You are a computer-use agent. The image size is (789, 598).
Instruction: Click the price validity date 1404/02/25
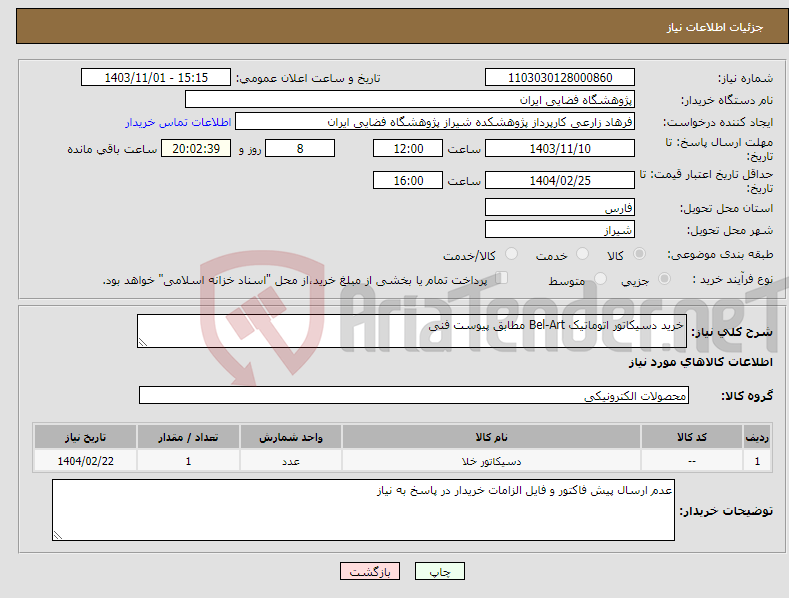tap(560, 180)
